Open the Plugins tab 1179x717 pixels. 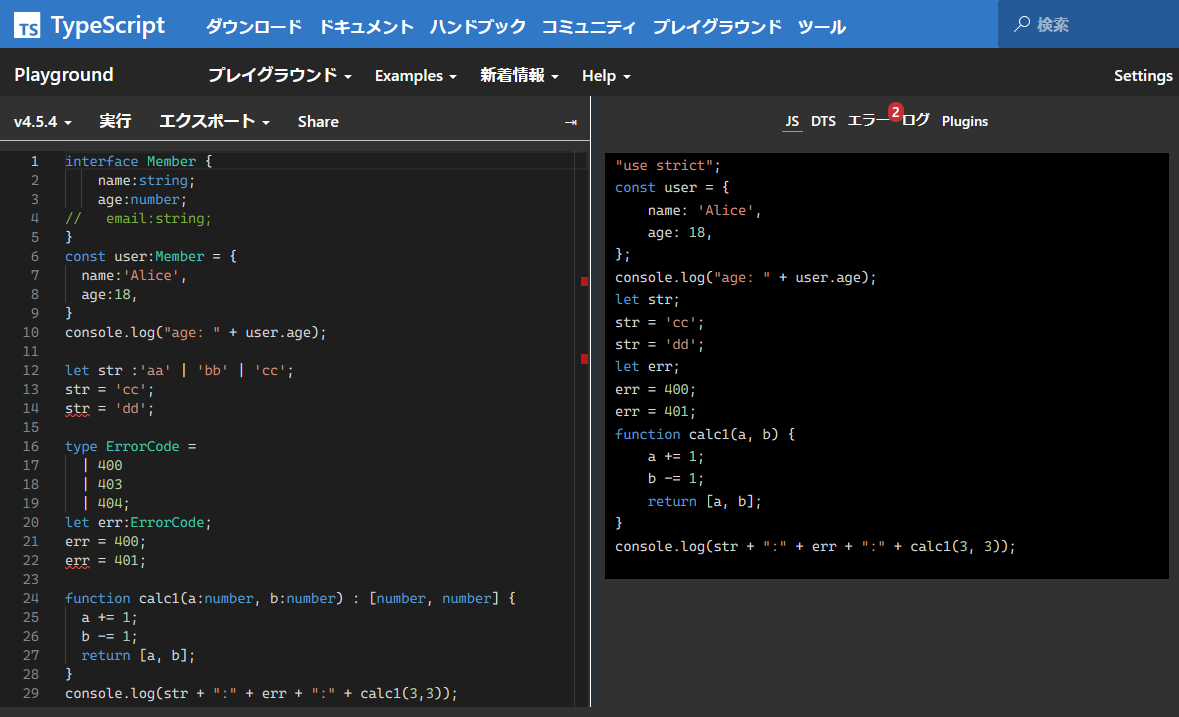point(964,121)
